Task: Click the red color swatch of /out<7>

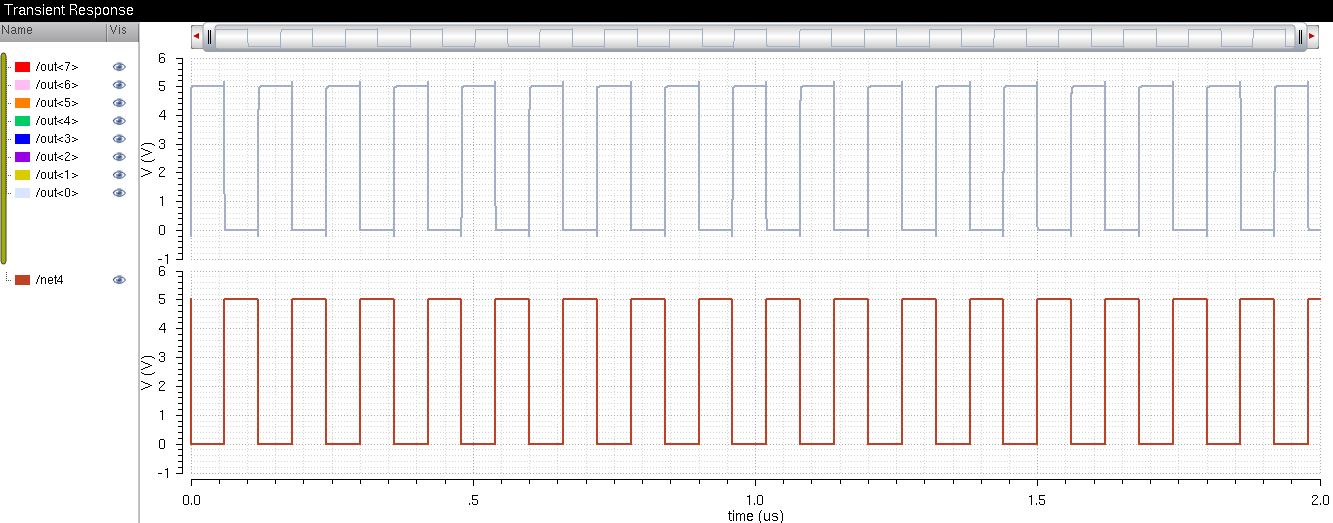Action: pos(22,67)
